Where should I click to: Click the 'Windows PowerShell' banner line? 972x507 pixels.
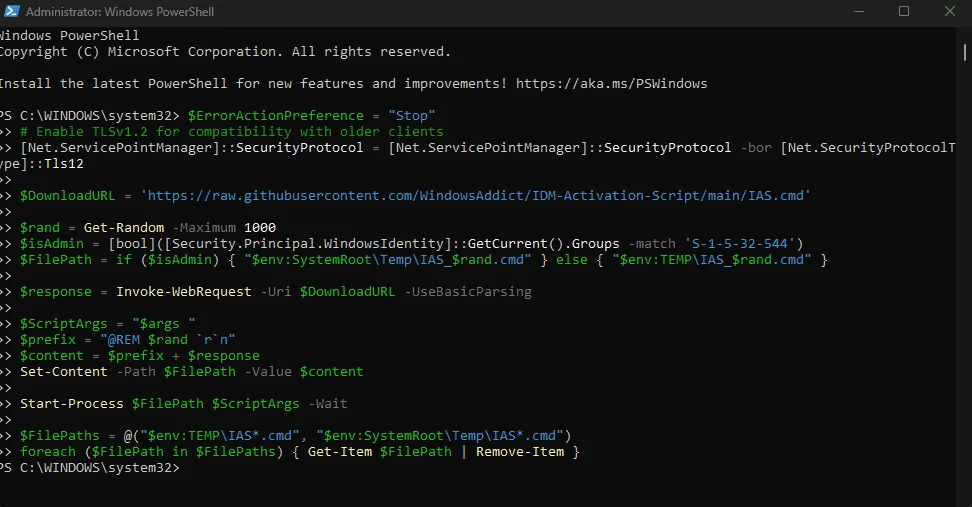click(69, 35)
